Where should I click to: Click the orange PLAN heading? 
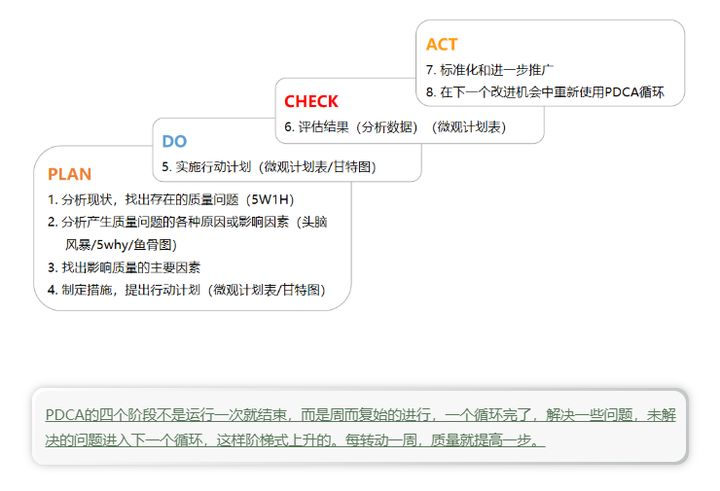(69, 174)
